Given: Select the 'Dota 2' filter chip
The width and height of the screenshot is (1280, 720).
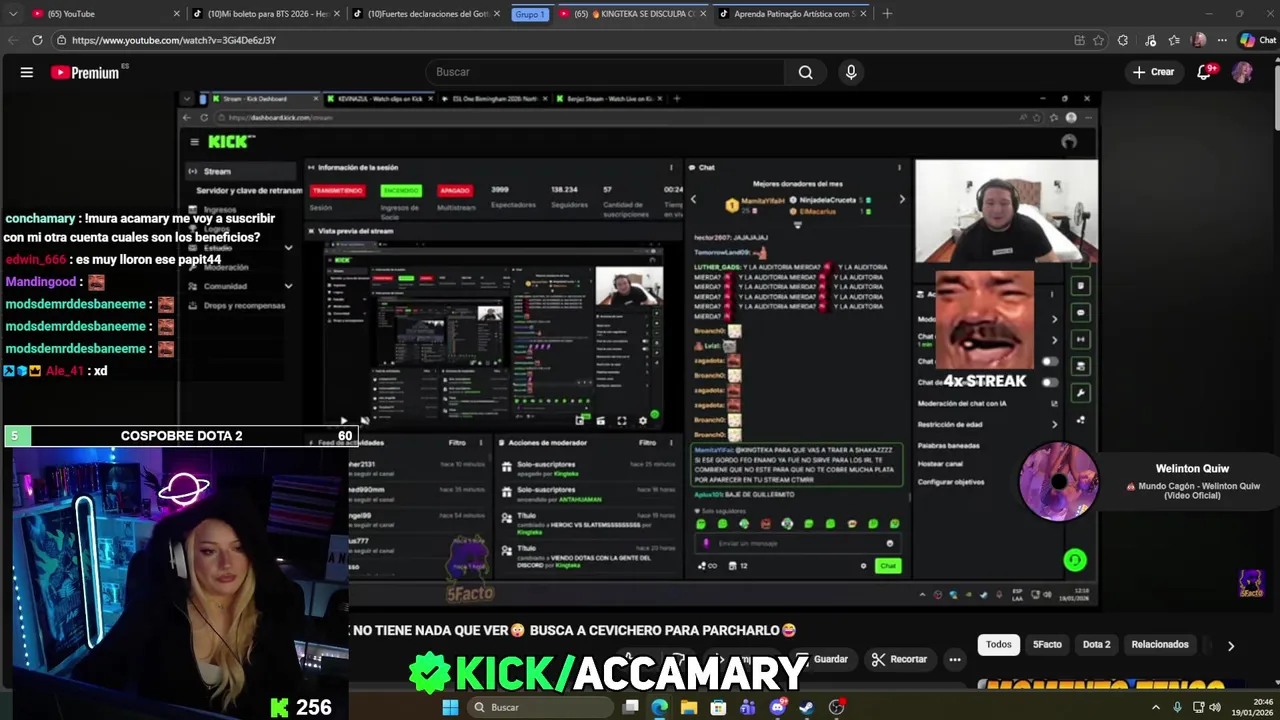Looking at the screenshot, I should coord(1096,644).
